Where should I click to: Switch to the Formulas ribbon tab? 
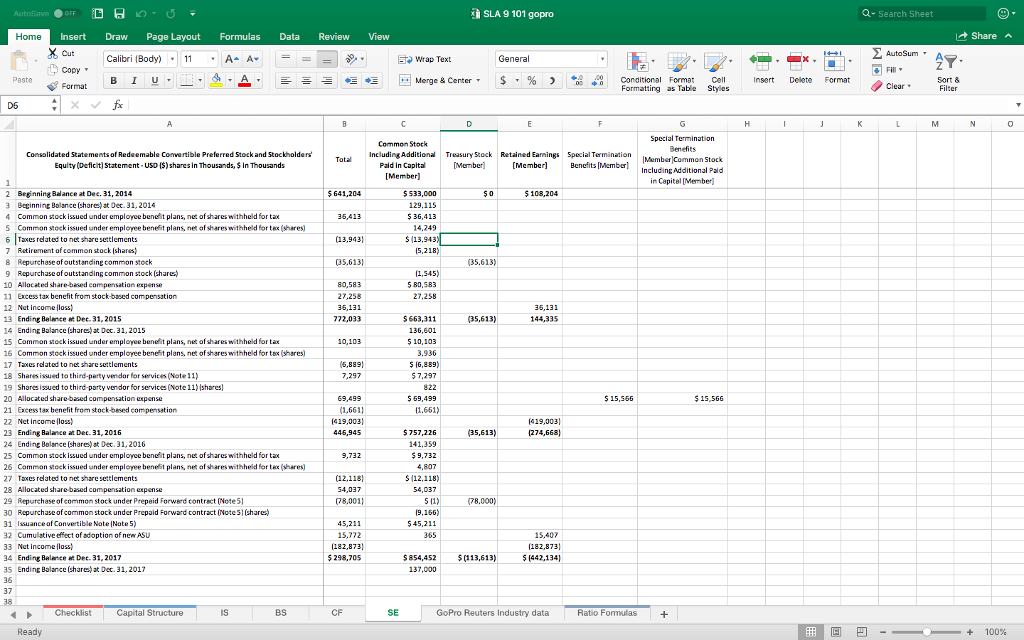pos(240,36)
